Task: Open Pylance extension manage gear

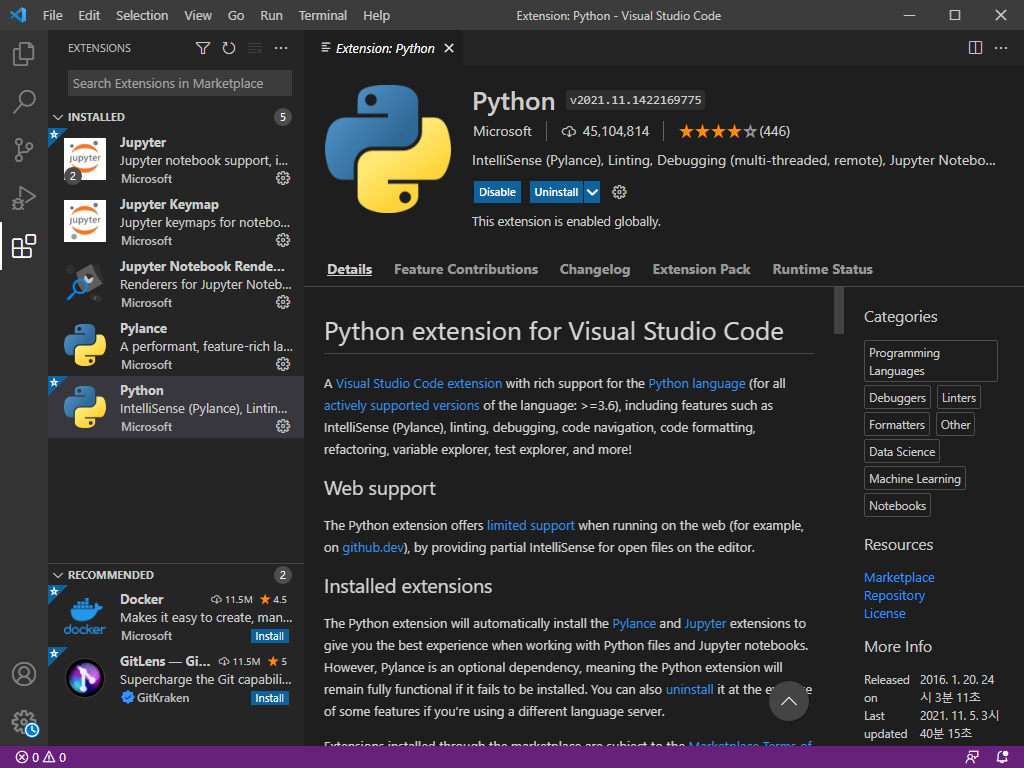Action: click(283, 364)
